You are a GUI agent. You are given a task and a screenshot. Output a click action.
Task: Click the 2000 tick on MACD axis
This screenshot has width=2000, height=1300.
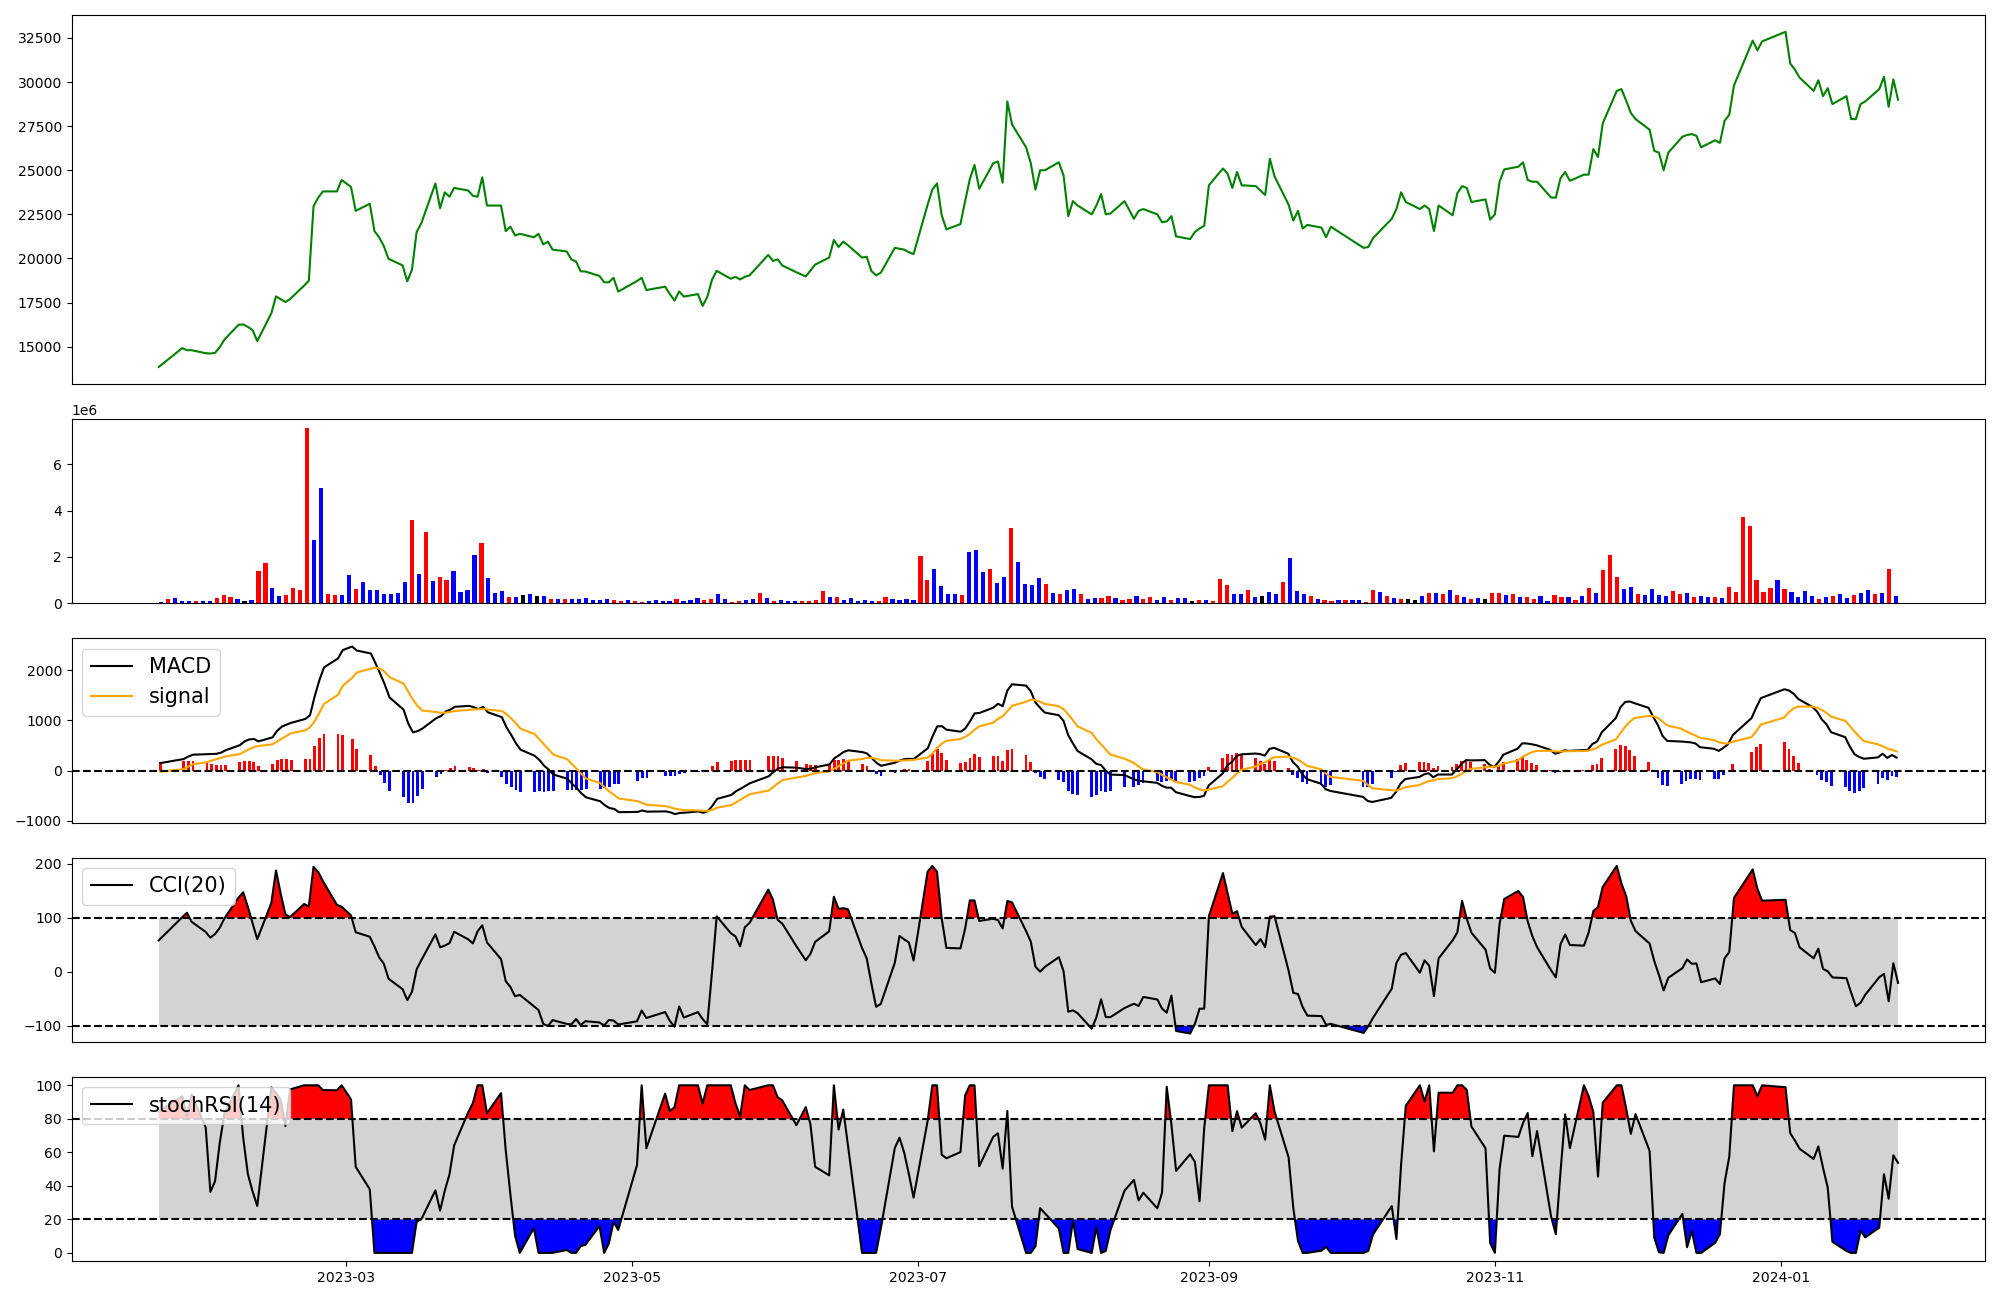(x=45, y=671)
